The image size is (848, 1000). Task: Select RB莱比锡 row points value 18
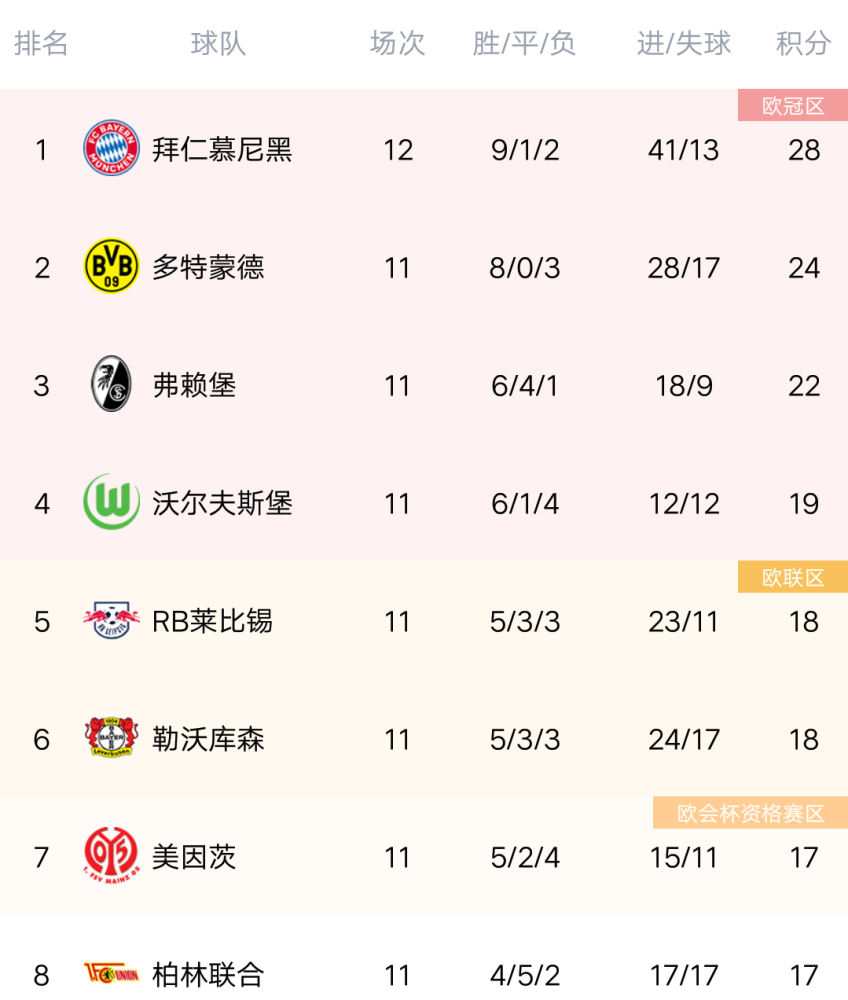coord(803,622)
